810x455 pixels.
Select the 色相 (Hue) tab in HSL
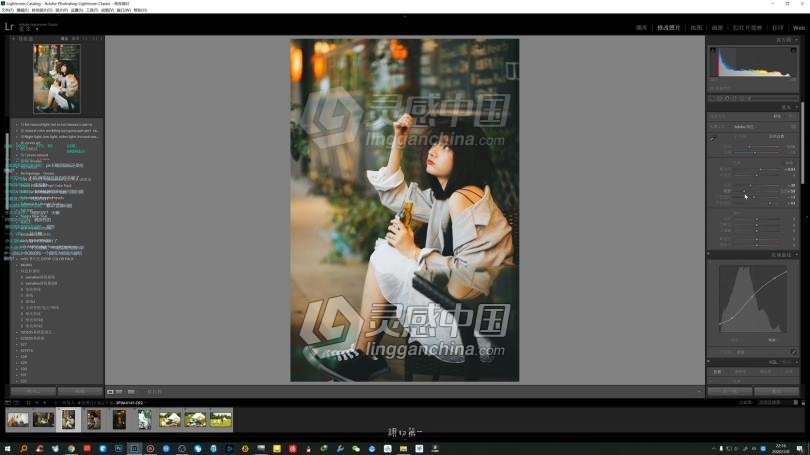point(717,372)
